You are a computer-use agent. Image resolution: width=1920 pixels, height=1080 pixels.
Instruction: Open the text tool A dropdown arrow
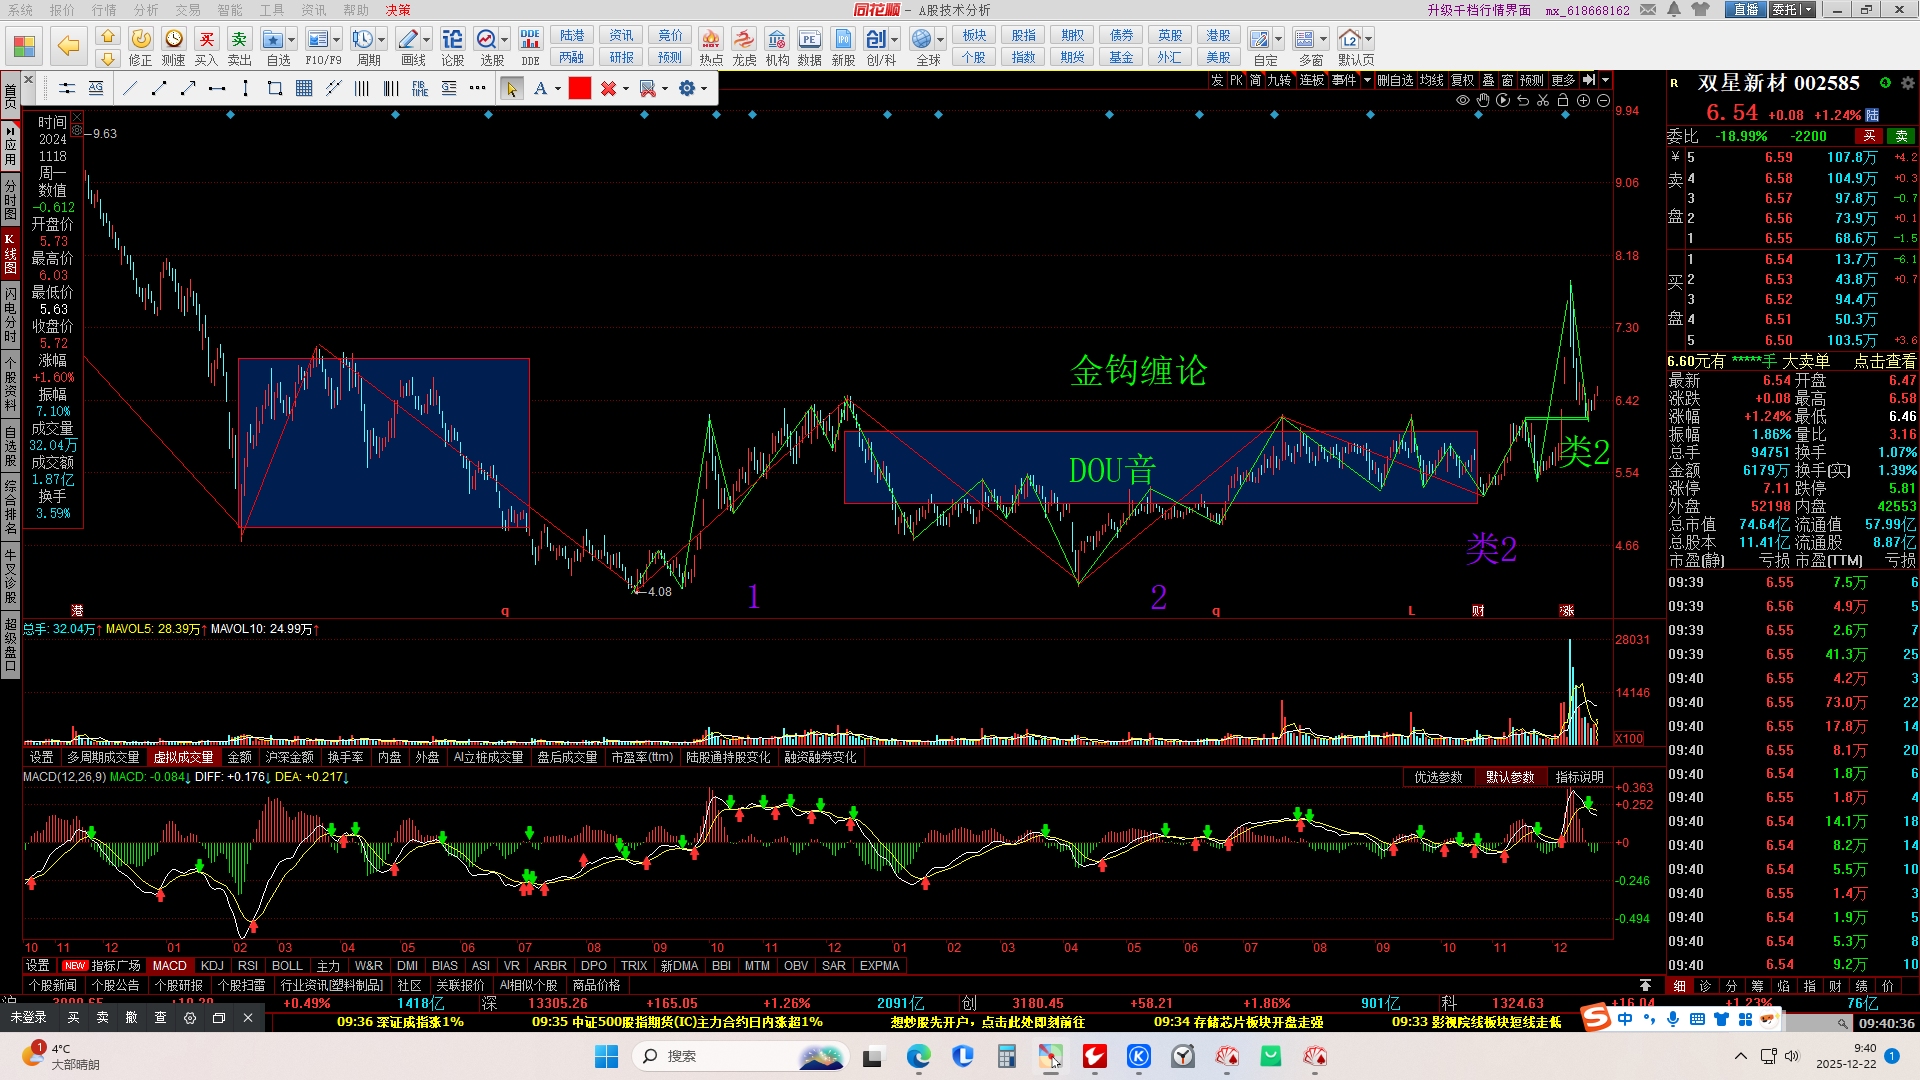(x=557, y=89)
